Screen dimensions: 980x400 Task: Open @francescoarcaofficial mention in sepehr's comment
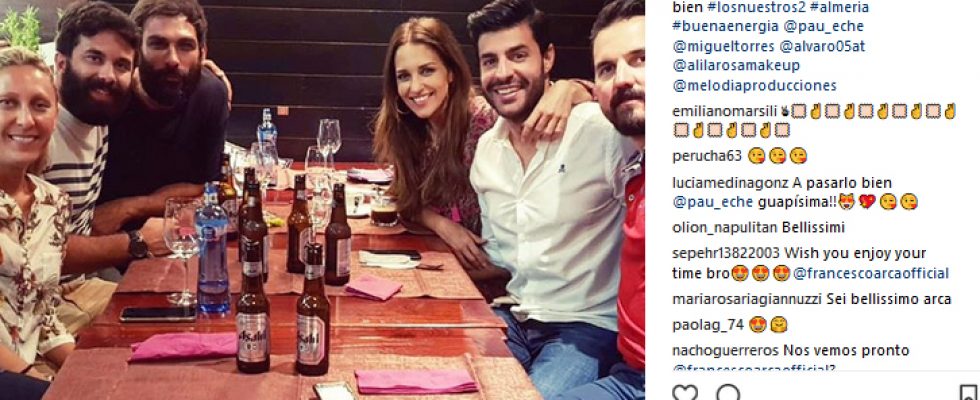[871, 274]
